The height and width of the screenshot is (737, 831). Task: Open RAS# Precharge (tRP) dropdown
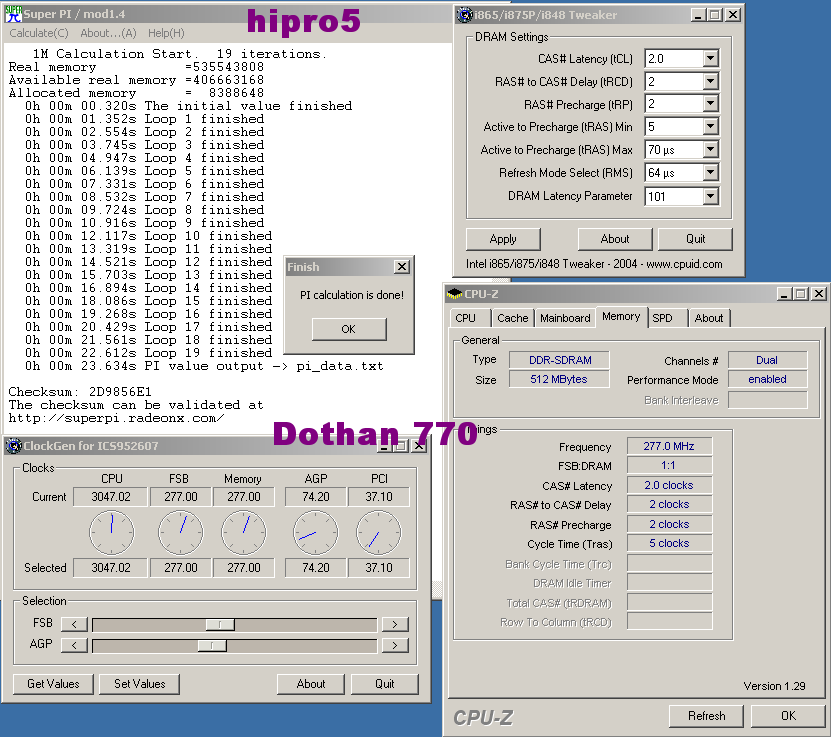(x=710, y=103)
